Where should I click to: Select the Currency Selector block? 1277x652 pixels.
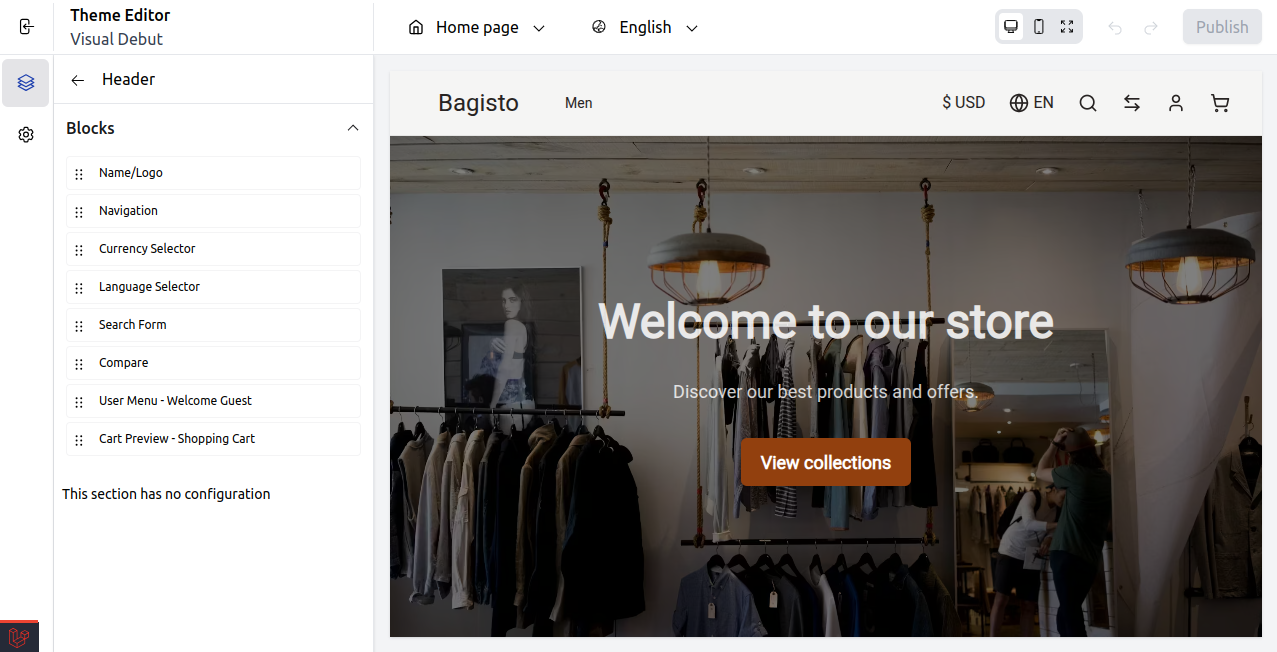(213, 249)
